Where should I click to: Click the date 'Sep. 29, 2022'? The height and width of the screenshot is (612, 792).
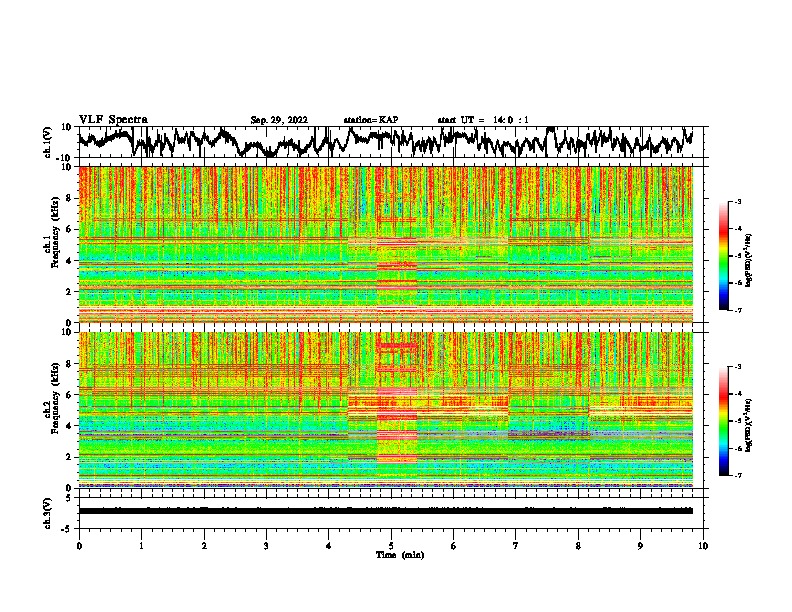[279, 120]
